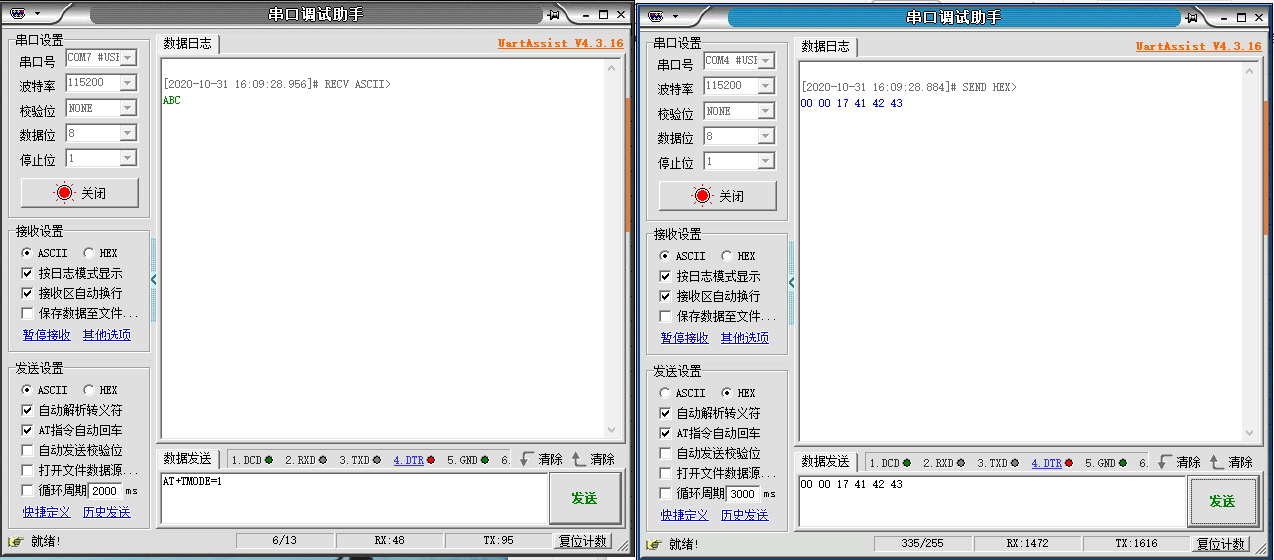Select 数据日志 tab in COM4 window

coord(826,46)
